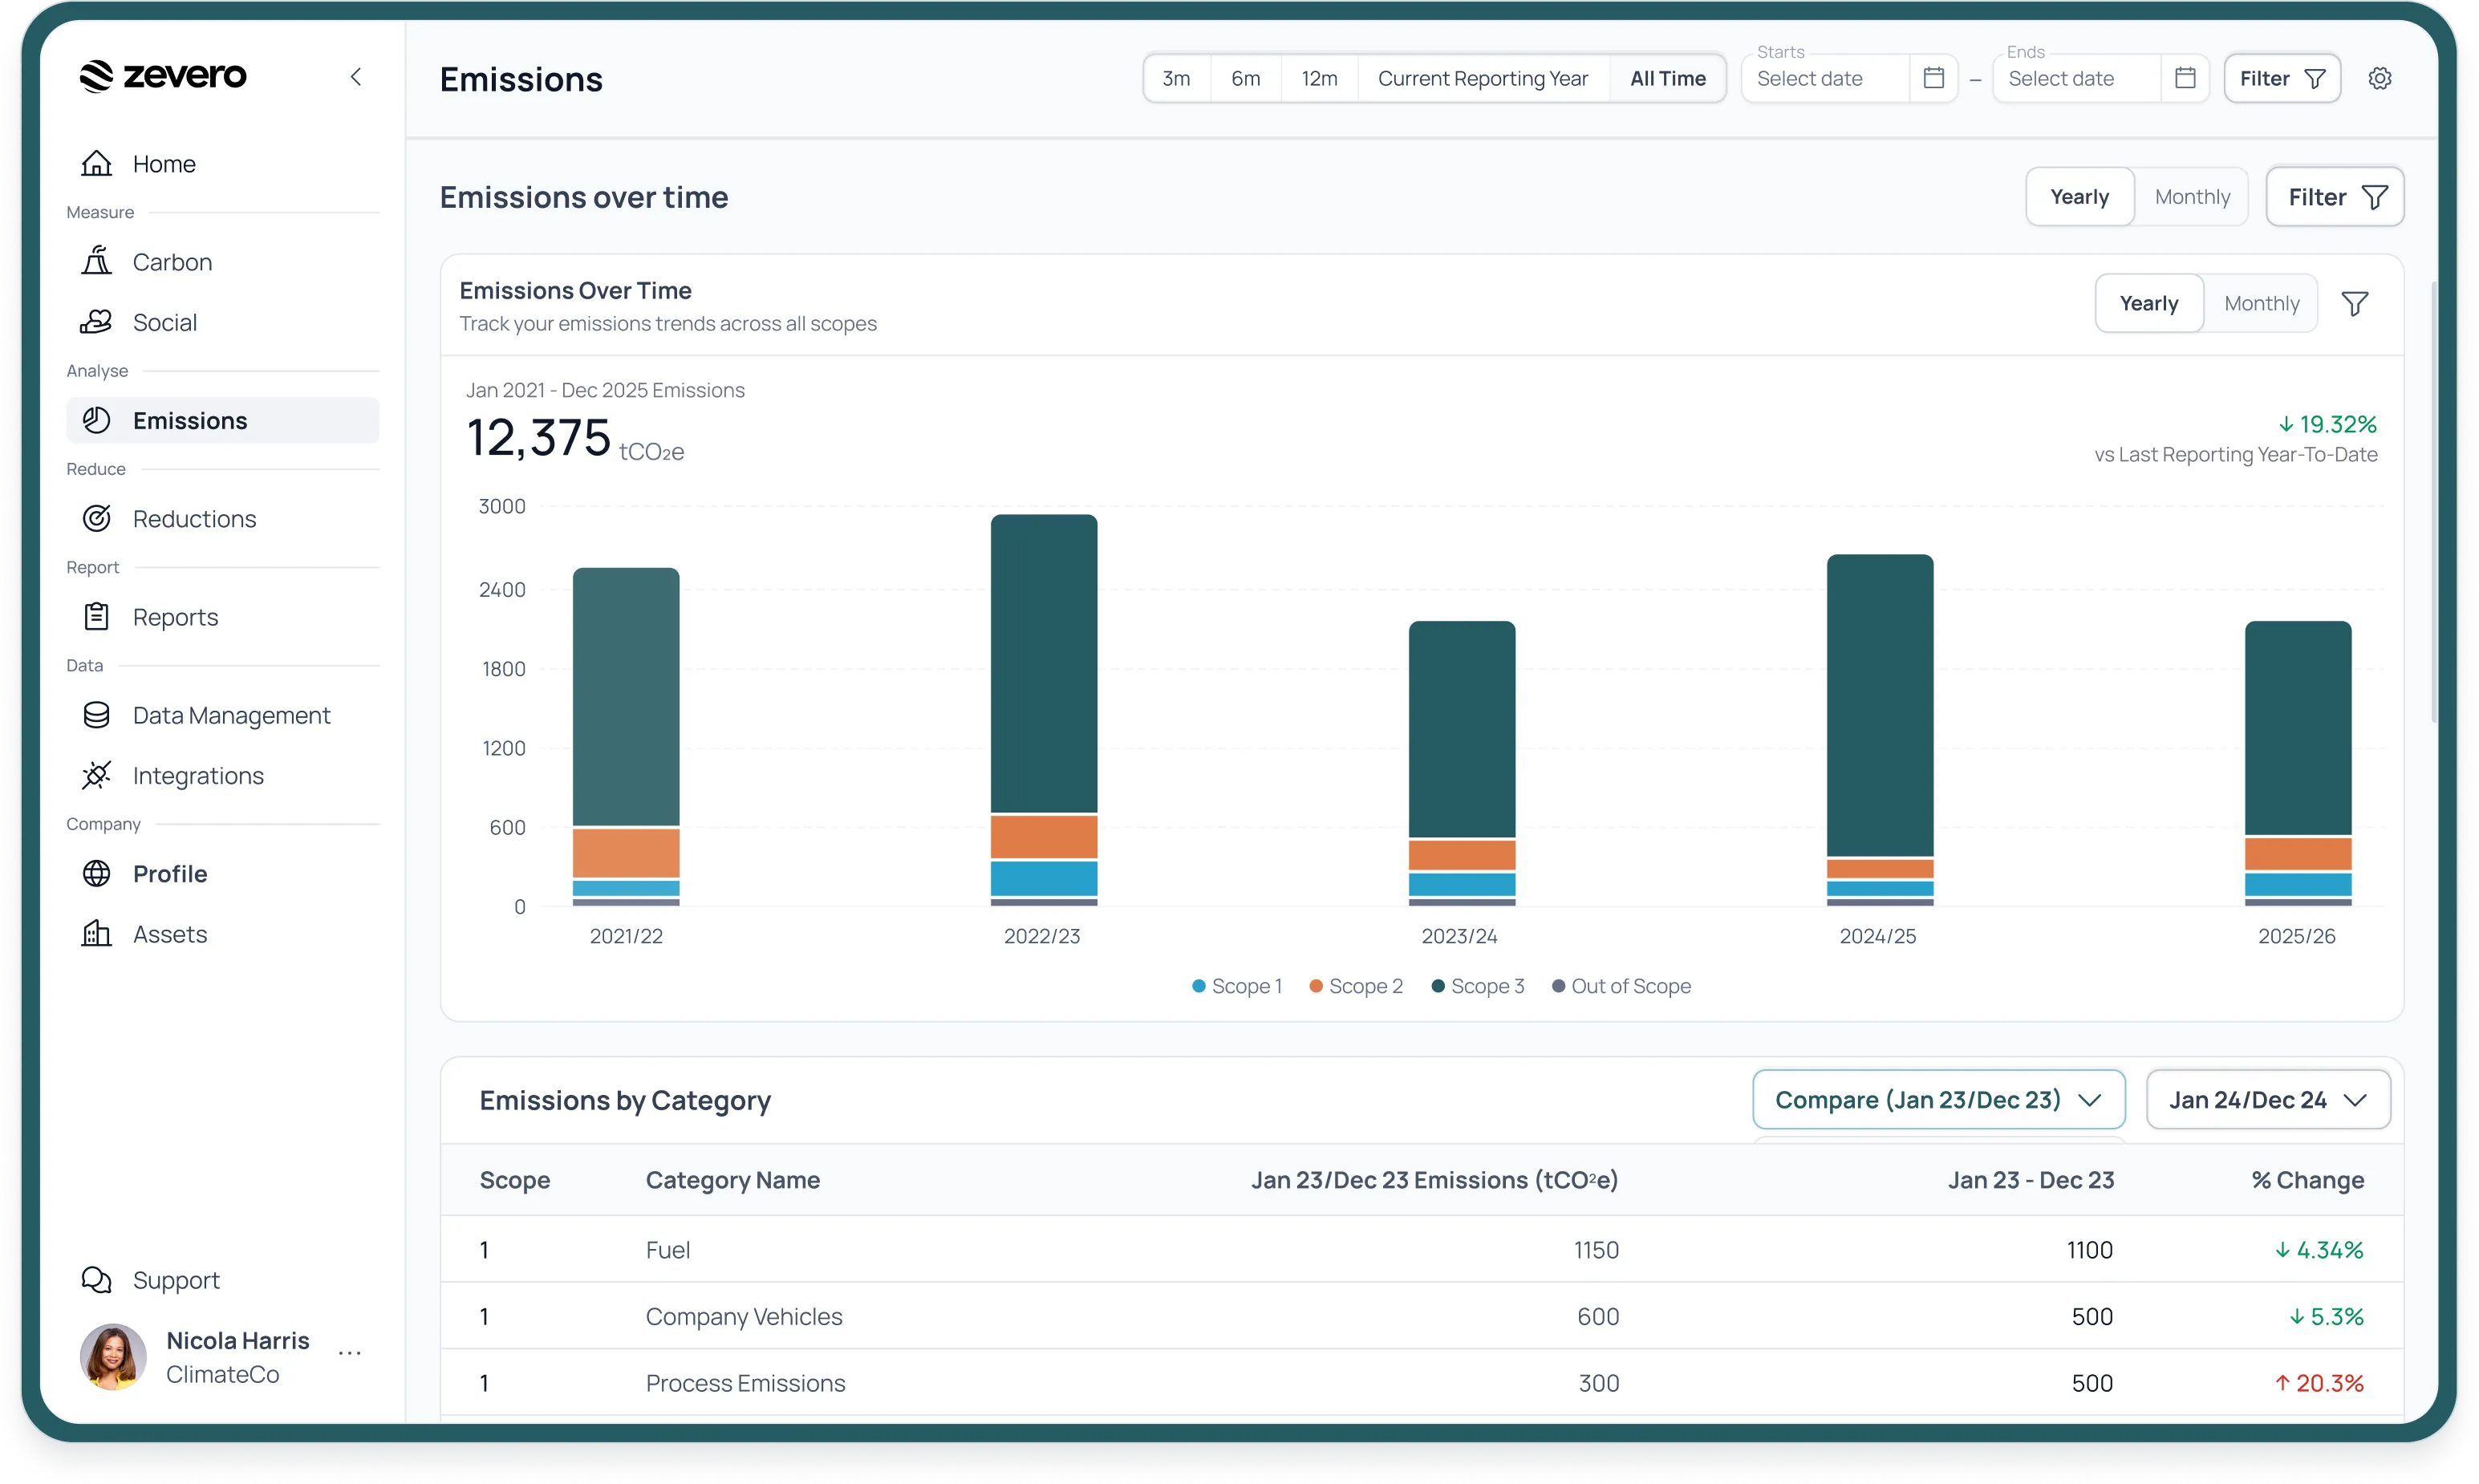Open Nicola Harris account options (three dots)

coord(349,1353)
